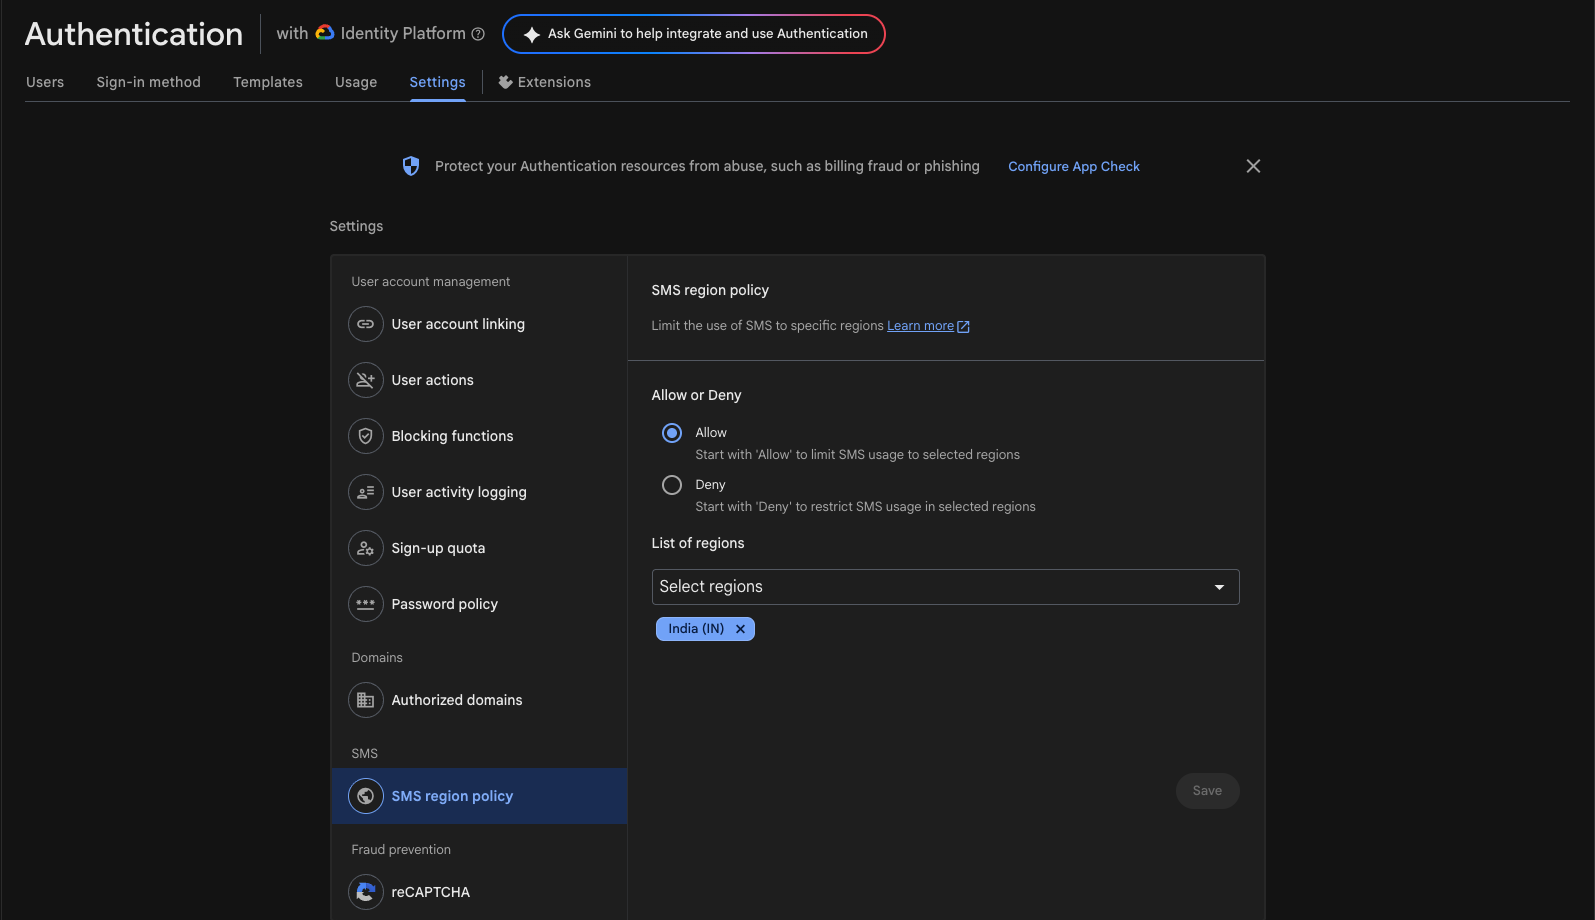Open the Learn more link
1595x920 pixels.
pos(920,326)
